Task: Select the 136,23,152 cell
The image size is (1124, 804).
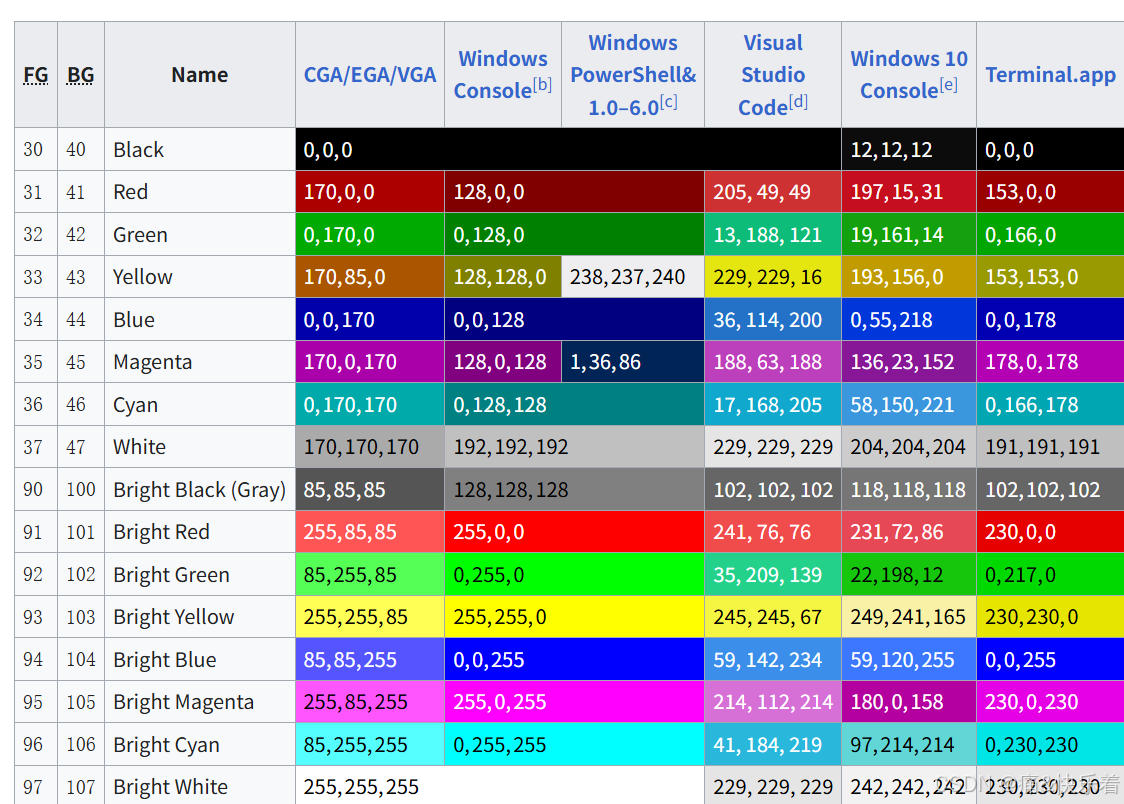Action: (x=909, y=361)
